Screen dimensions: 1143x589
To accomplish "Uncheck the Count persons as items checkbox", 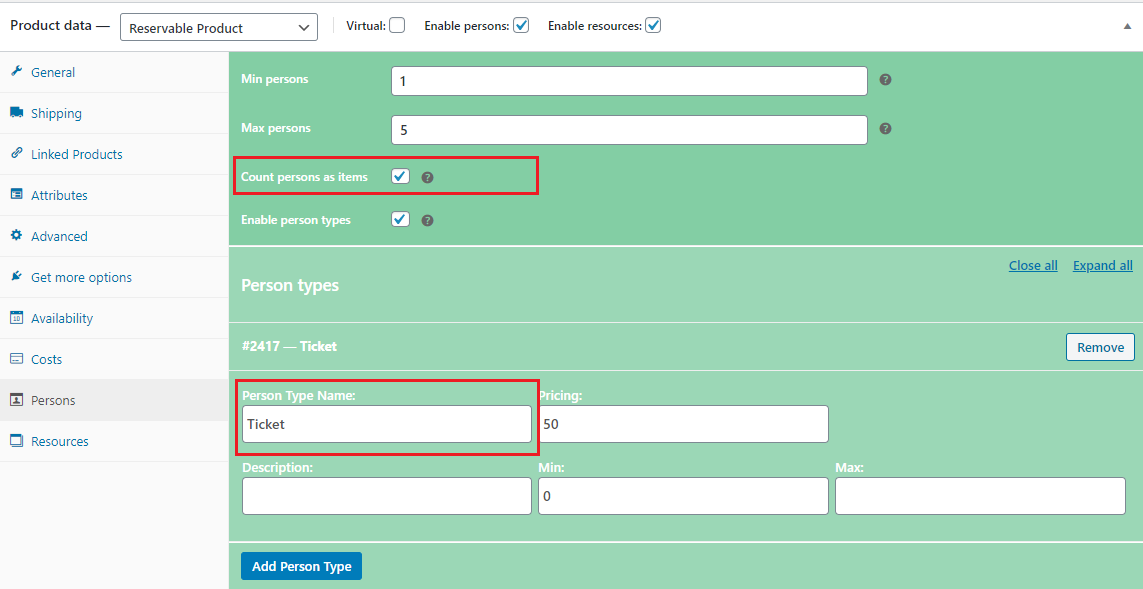I will pos(400,176).
